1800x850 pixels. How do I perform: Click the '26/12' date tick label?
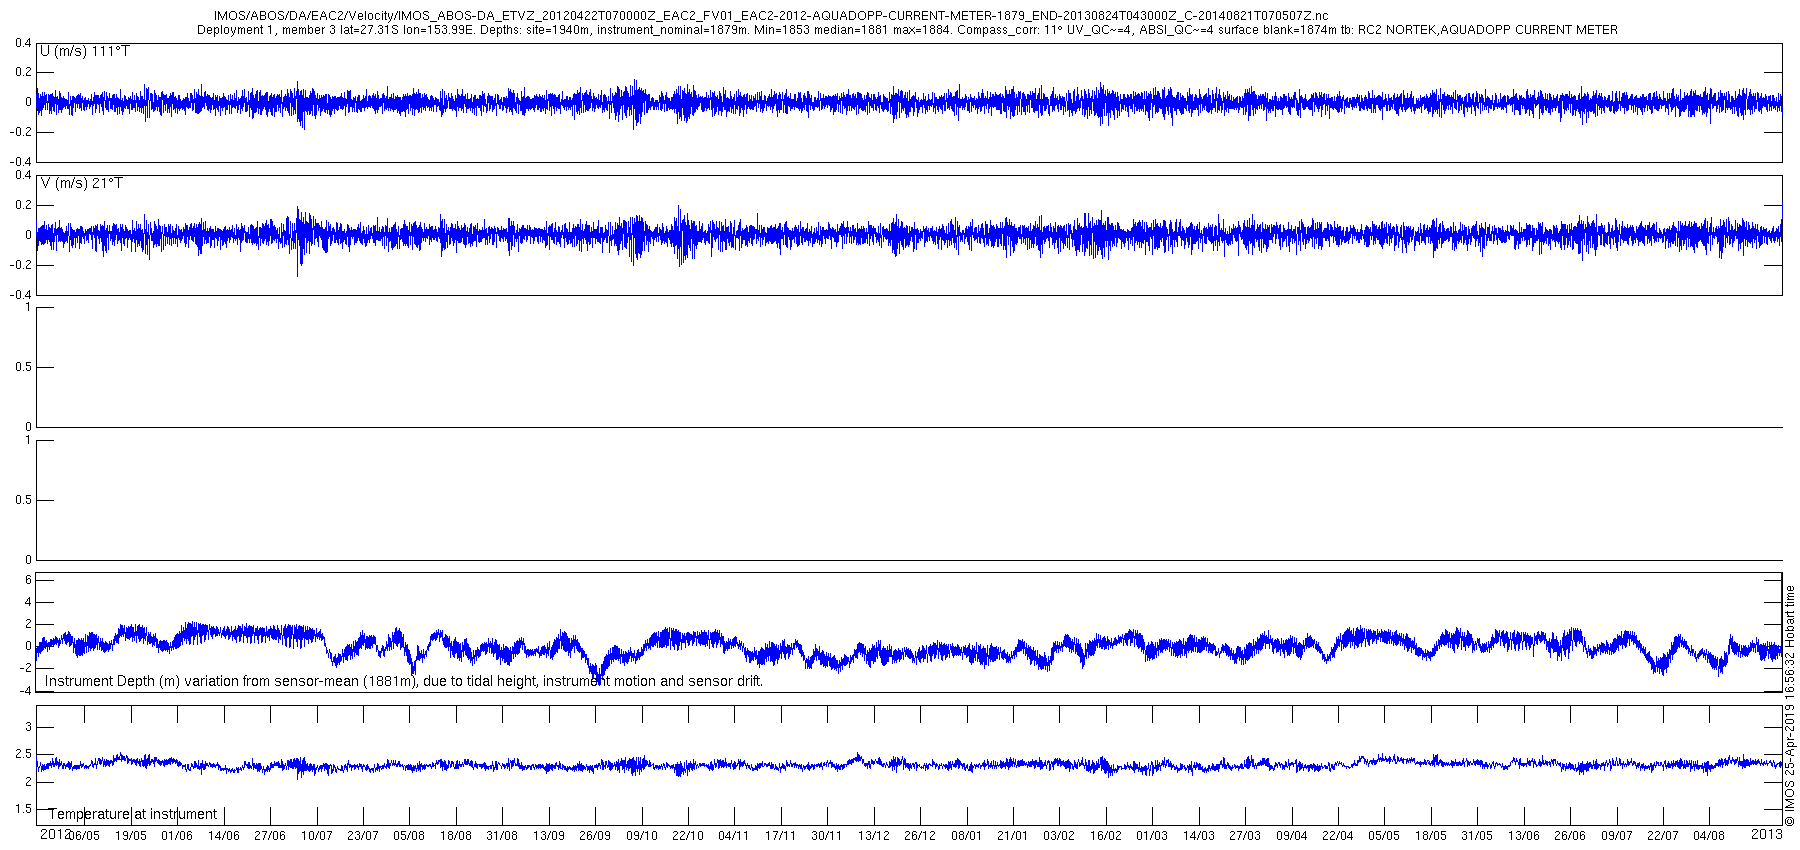pyautogui.click(x=920, y=836)
